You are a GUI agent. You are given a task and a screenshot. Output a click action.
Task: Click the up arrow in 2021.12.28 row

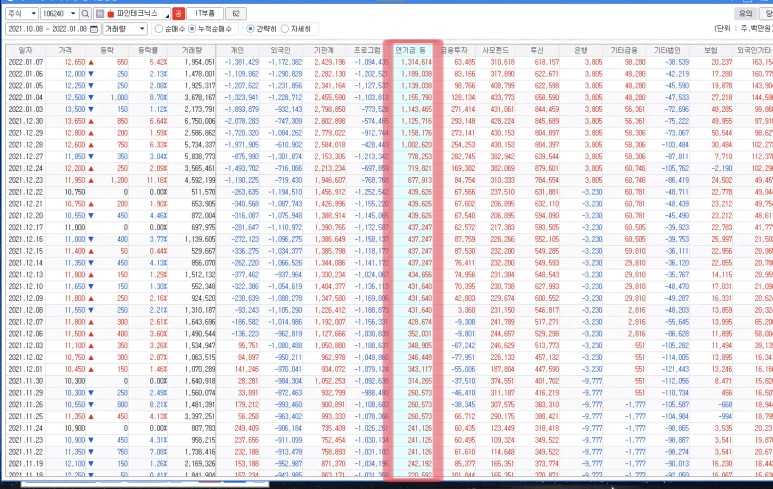(x=91, y=145)
